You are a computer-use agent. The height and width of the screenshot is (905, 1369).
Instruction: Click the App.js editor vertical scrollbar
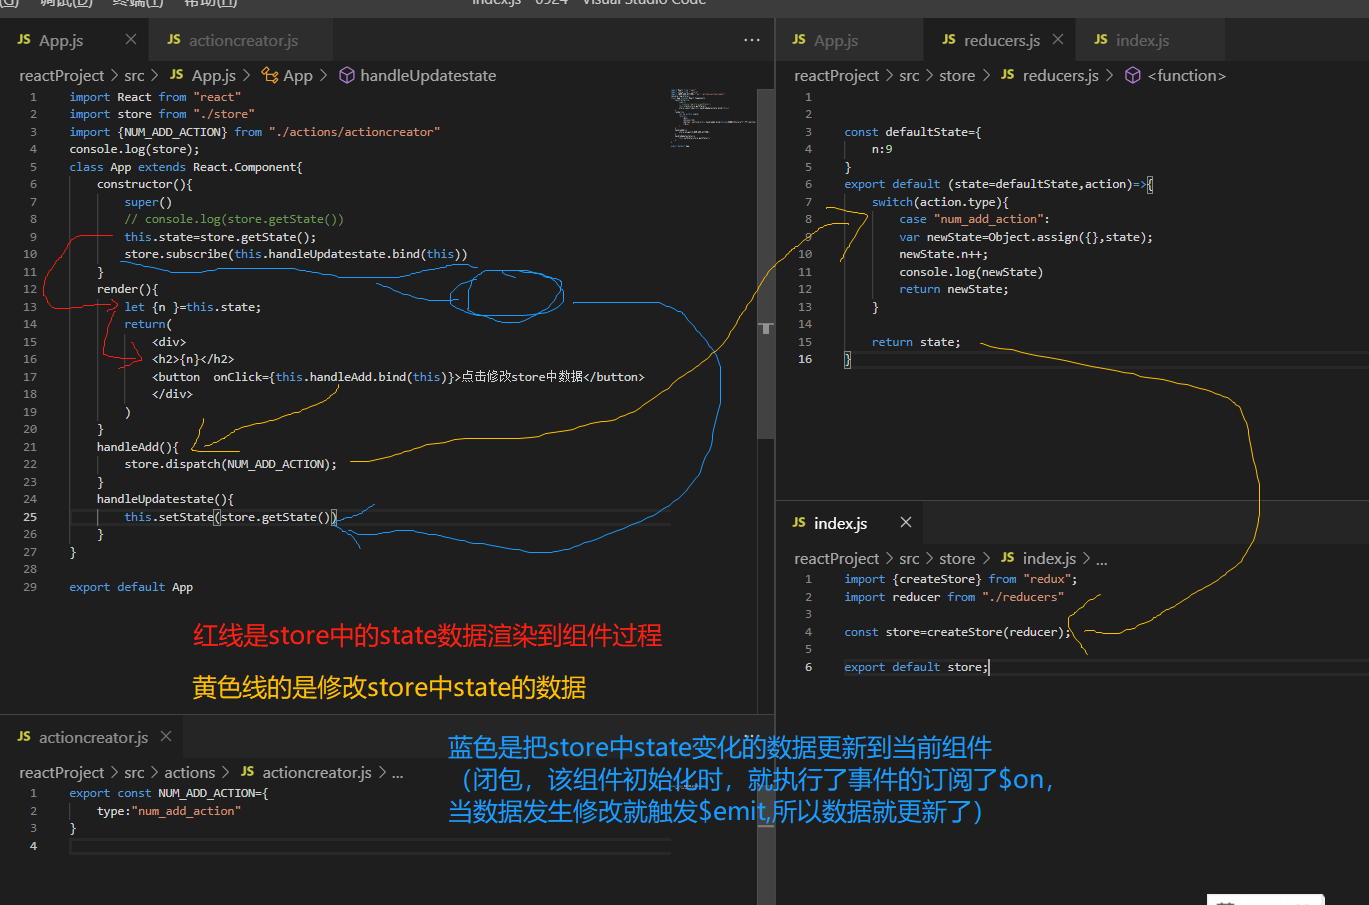coord(766,264)
